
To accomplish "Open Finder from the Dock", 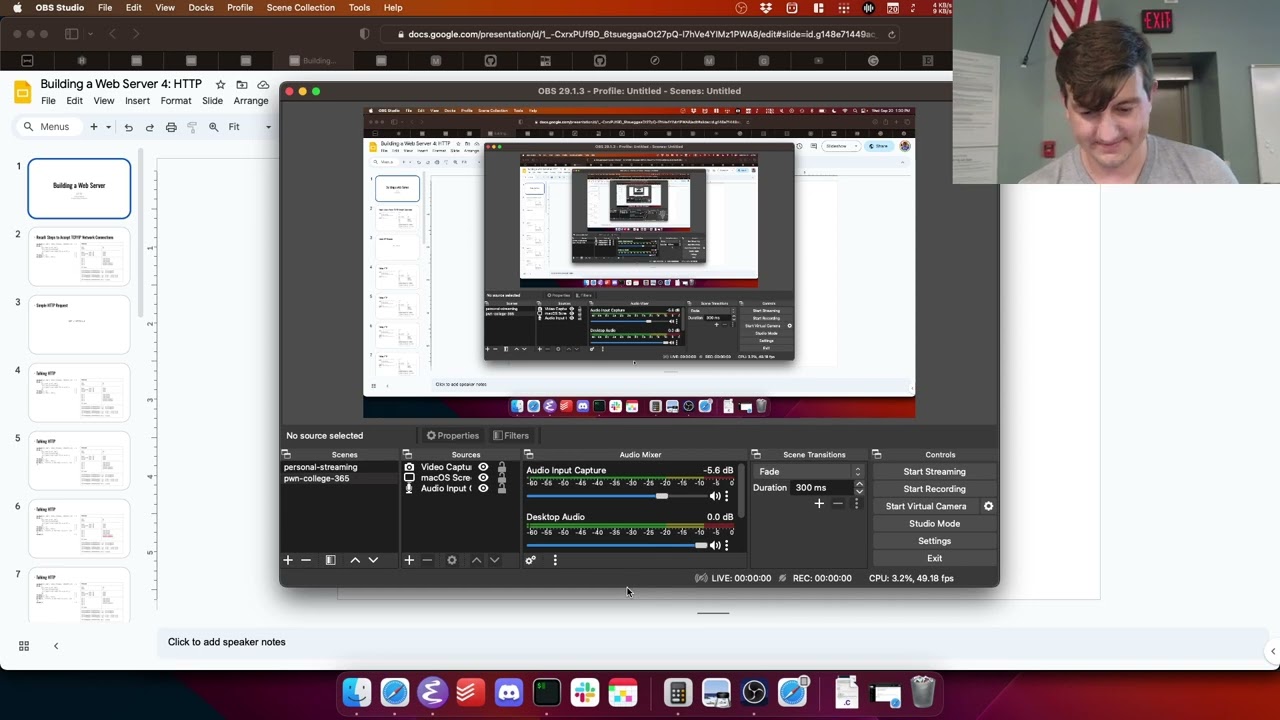I will coord(357,692).
